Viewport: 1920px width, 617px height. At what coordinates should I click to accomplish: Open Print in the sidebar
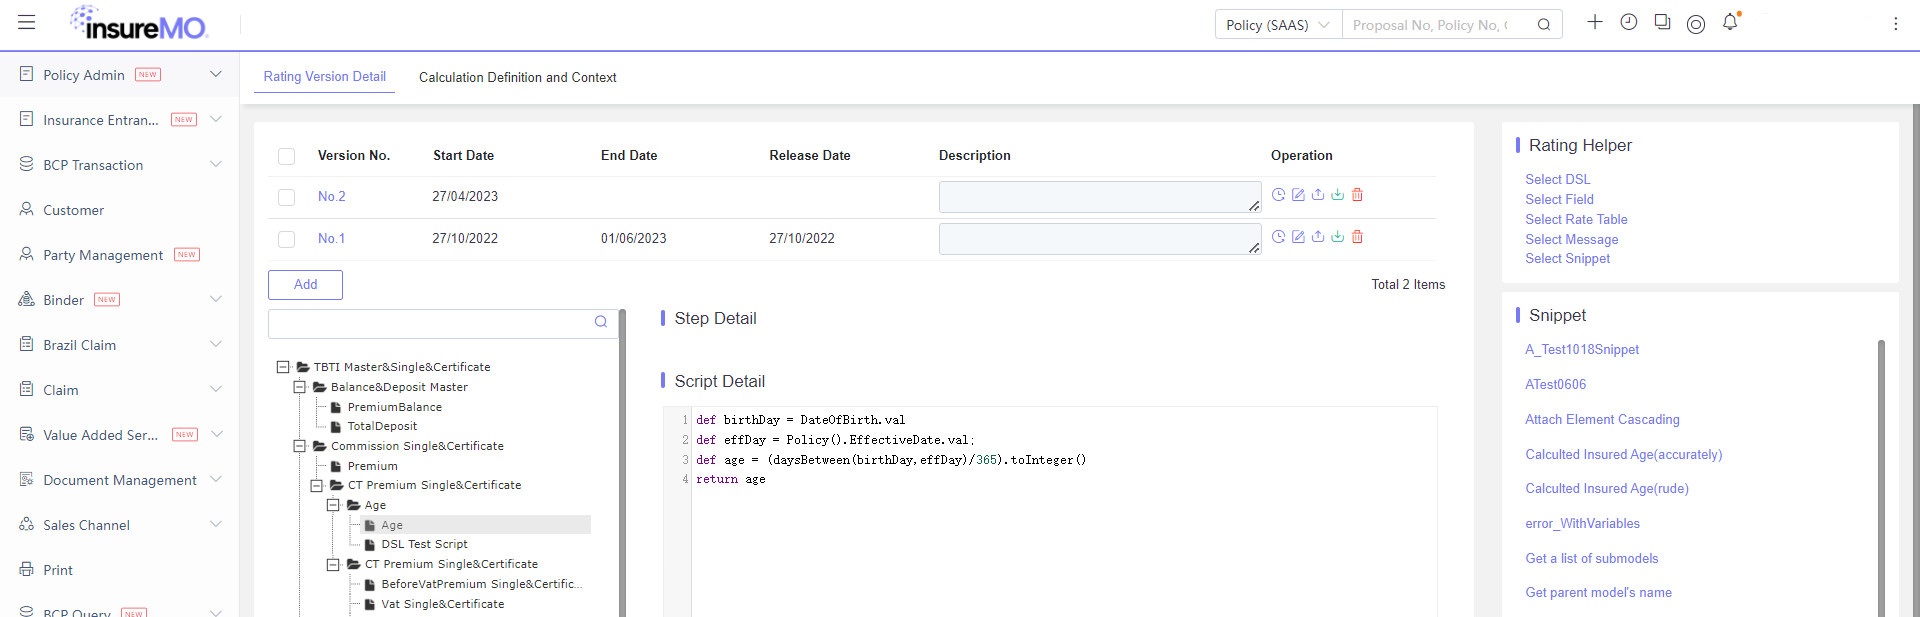click(x=58, y=570)
